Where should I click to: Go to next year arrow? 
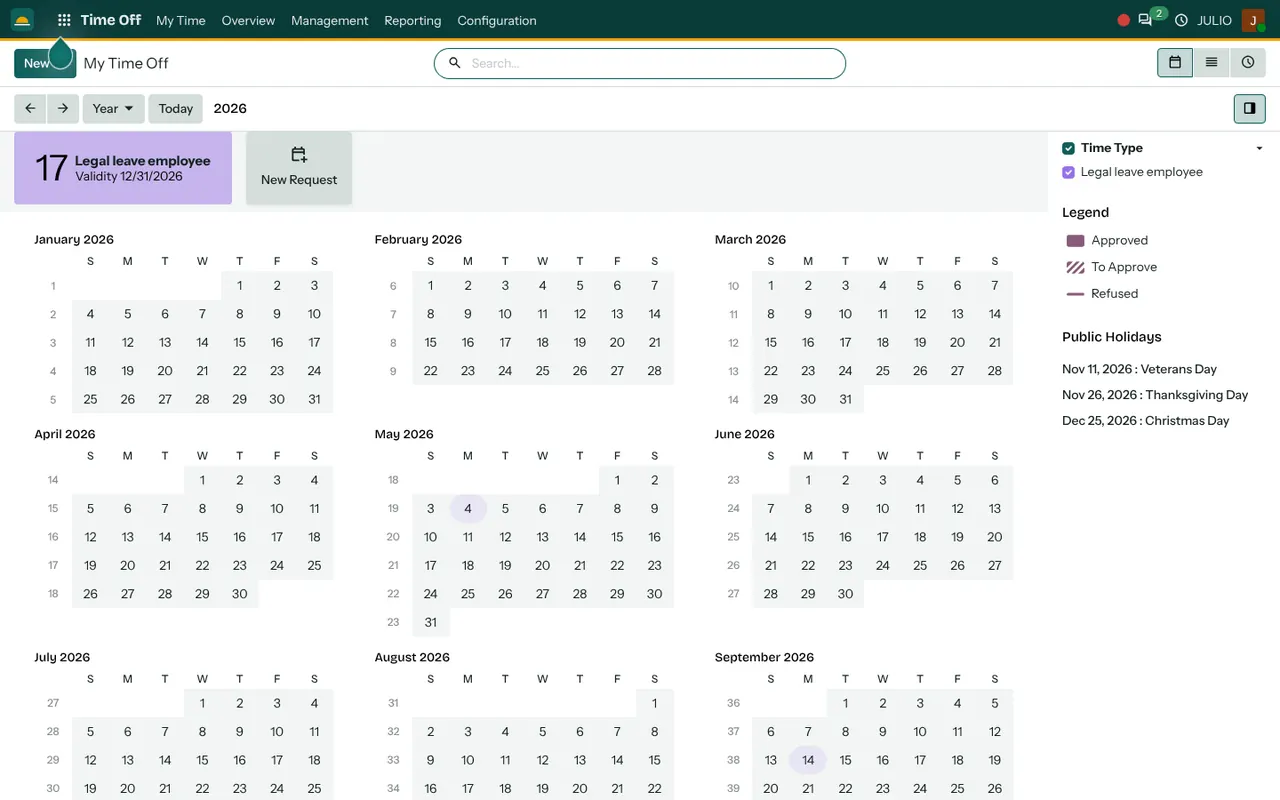(x=63, y=108)
